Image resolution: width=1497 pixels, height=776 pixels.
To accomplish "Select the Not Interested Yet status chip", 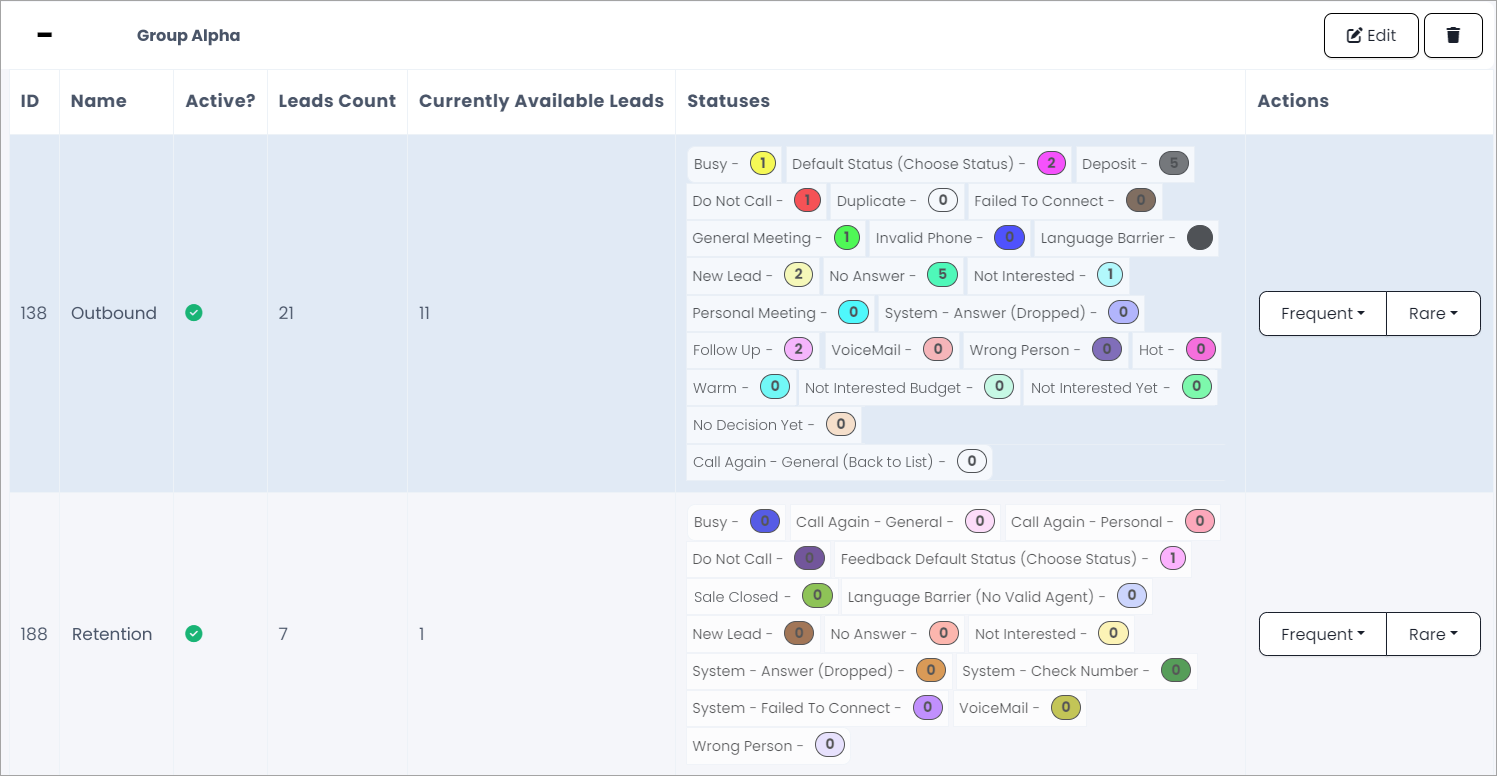I will tap(1120, 387).
